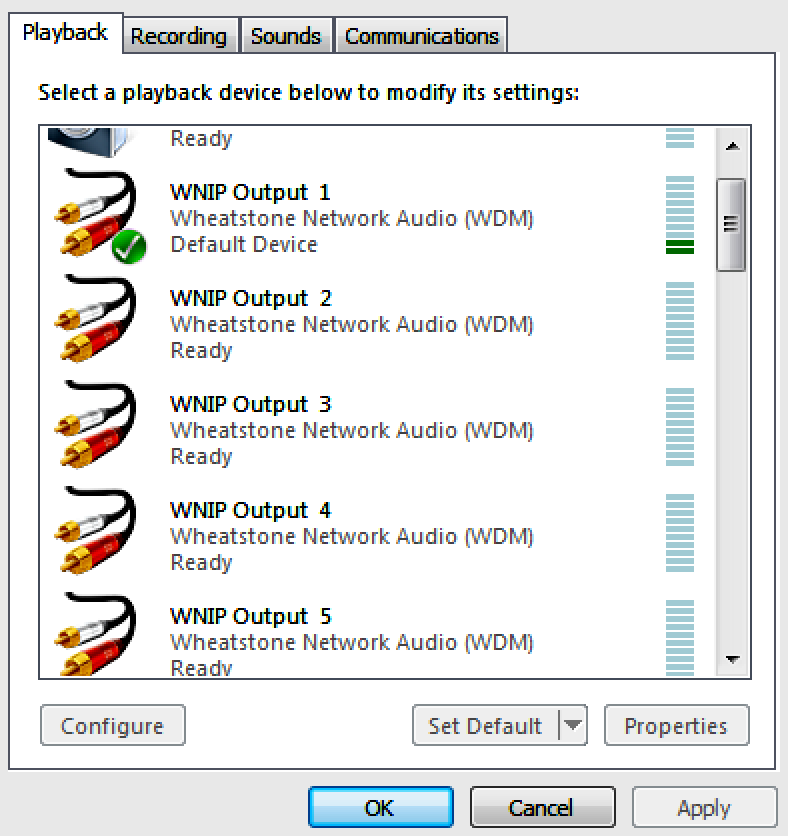Click the WNIP Output 4 RCA cable icon
The image size is (788, 836).
96,531
